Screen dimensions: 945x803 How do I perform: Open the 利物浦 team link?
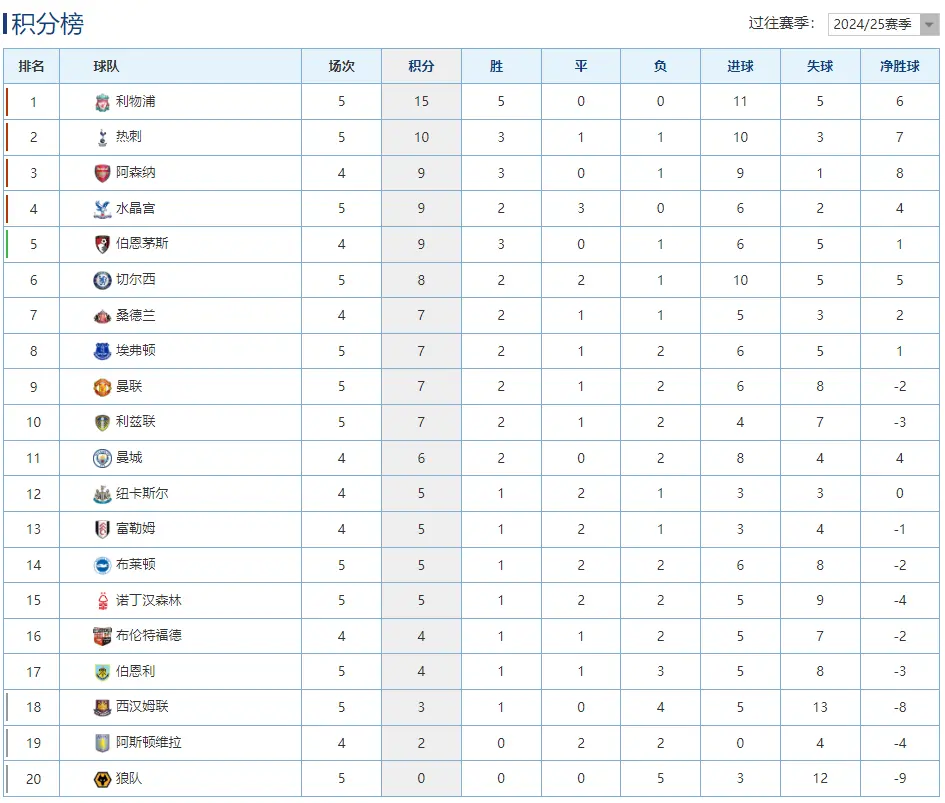pyautogui.click(x=136, y=101)
